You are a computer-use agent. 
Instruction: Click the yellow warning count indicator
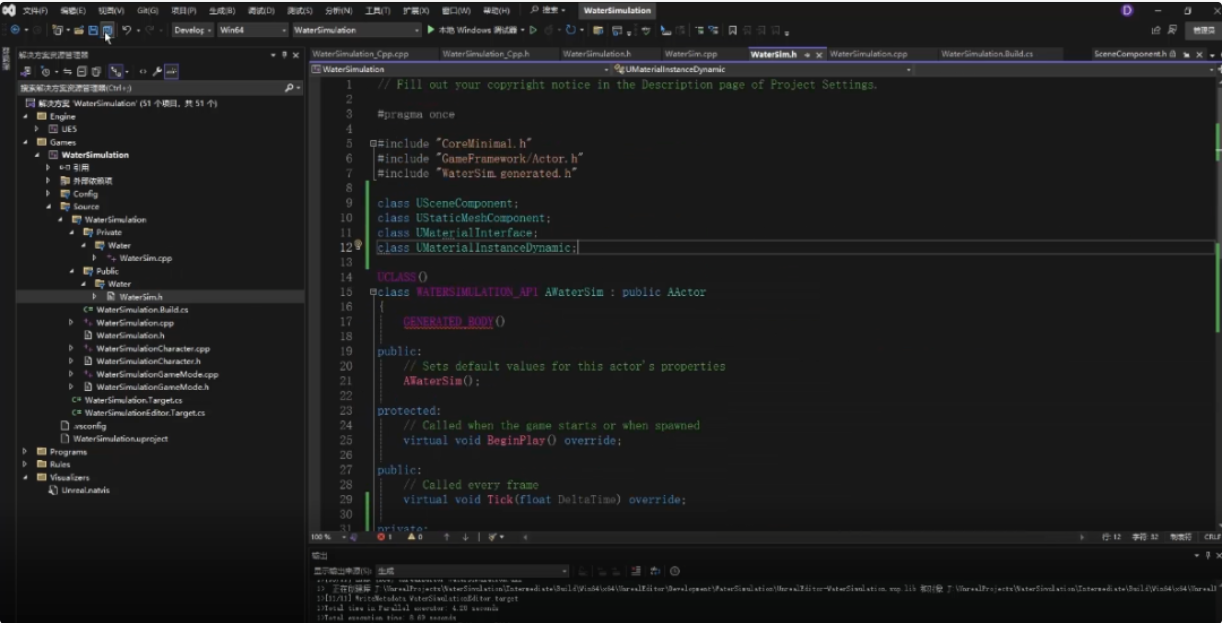pyautogui.click(x=415, y=537)
